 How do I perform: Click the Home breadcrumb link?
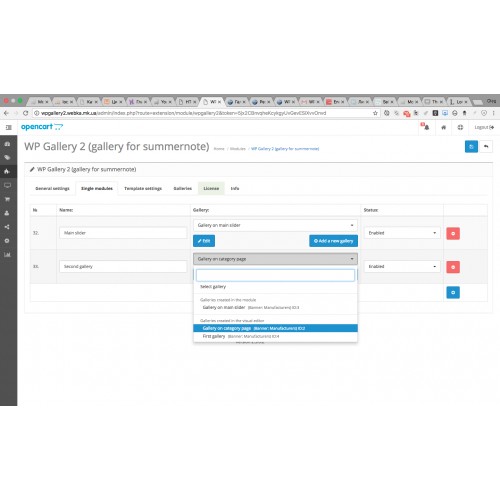click(219, 149)
